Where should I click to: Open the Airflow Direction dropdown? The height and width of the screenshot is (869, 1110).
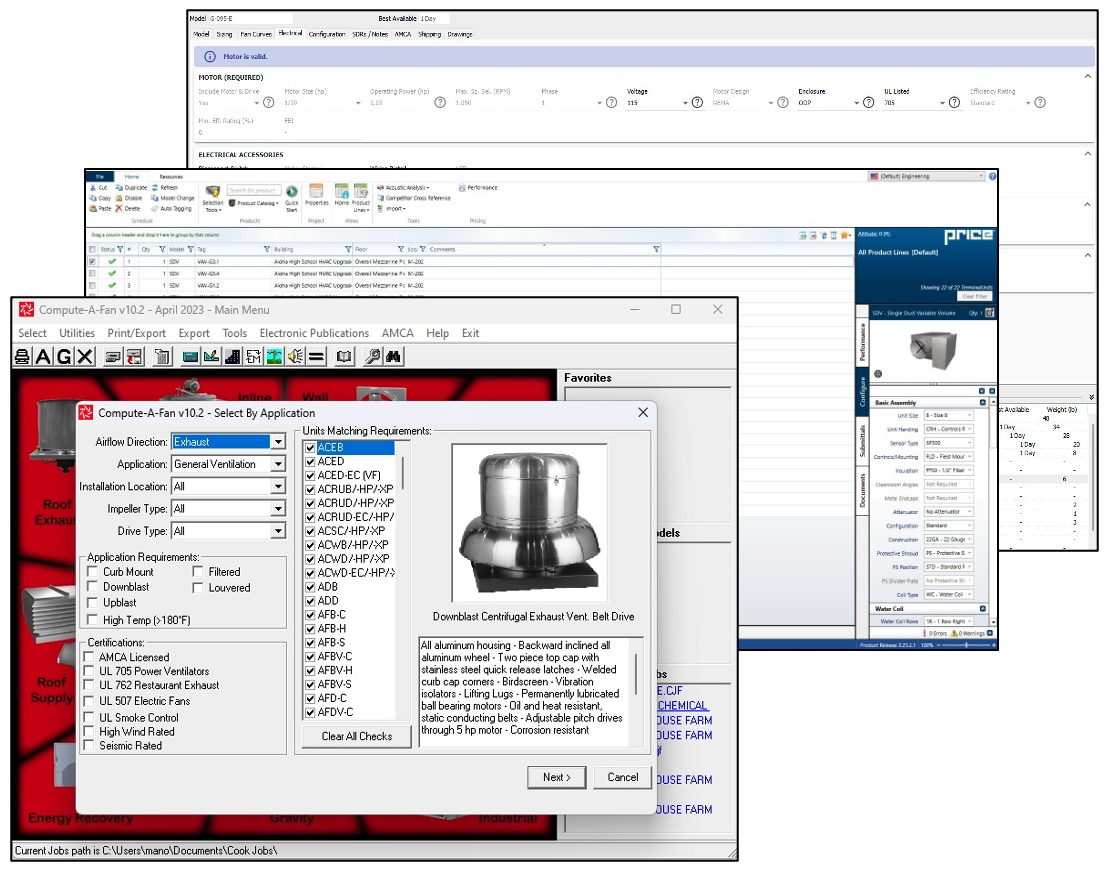click(278, 442)
